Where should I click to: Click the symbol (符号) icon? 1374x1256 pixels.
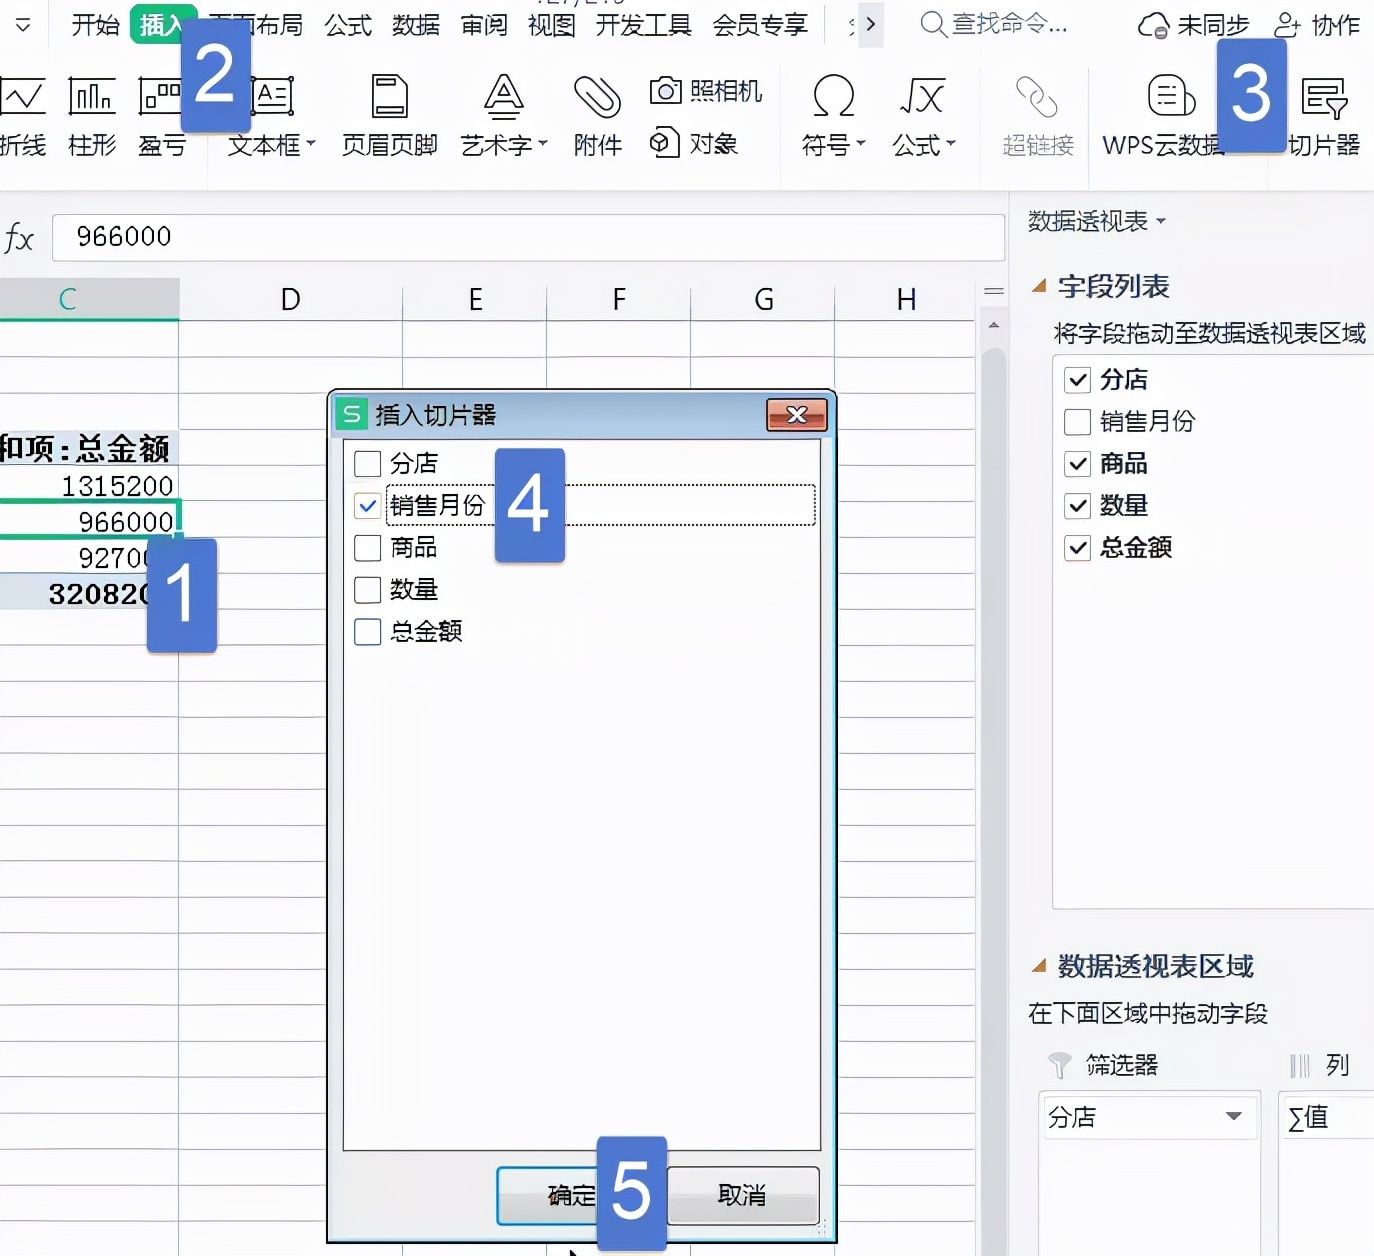(x=833, y=97)
